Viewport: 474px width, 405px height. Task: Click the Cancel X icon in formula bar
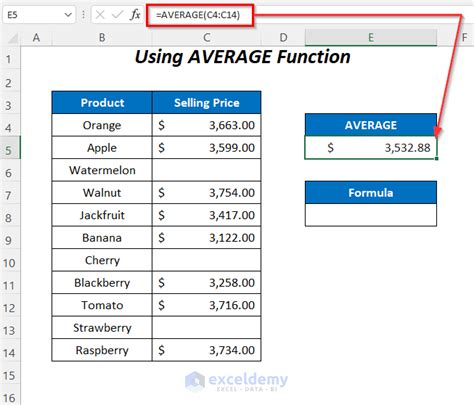coord(100,15)
